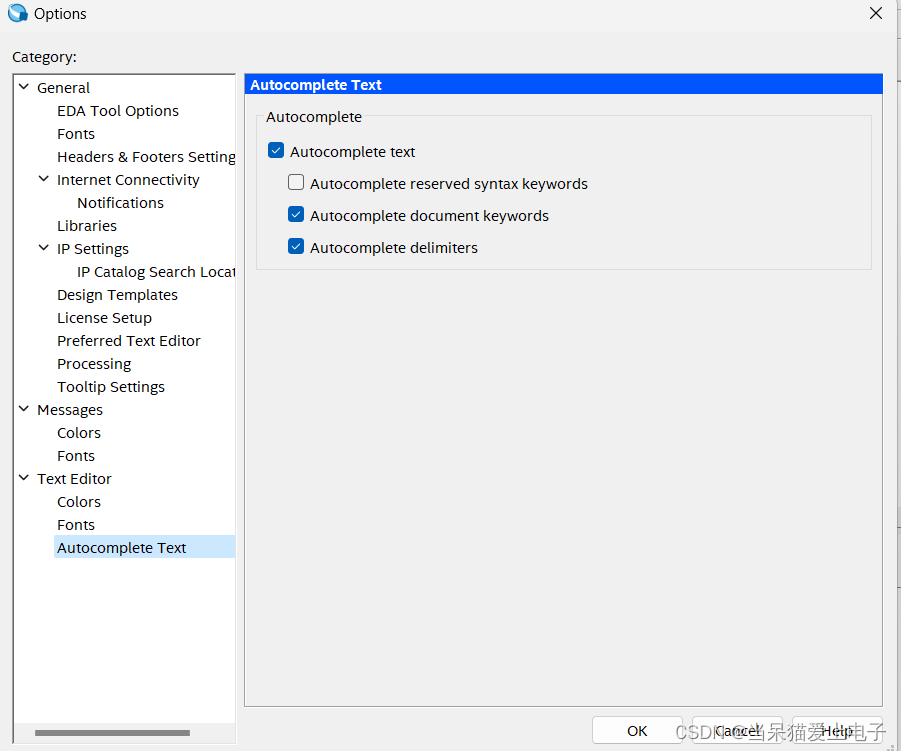Collapse Internet Connectivity tree node

pyautogui.click(x=44, y=179)
